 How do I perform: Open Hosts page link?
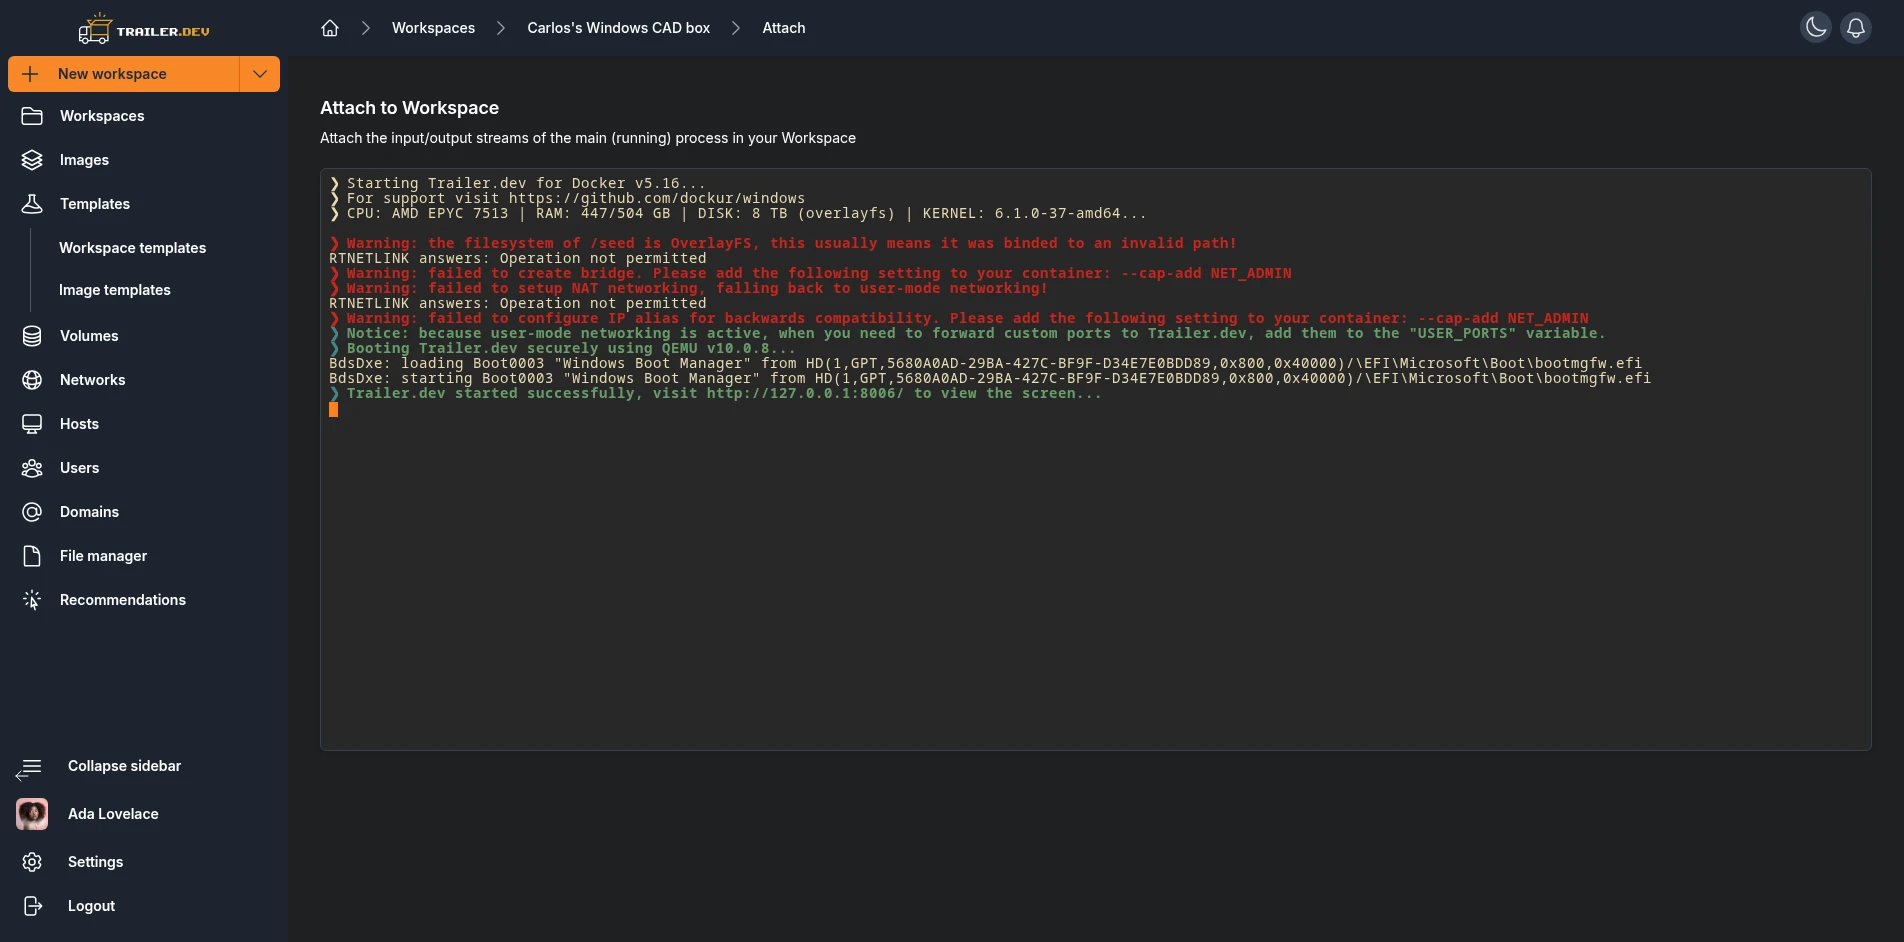pyautogui.click(x=79, y=424)
